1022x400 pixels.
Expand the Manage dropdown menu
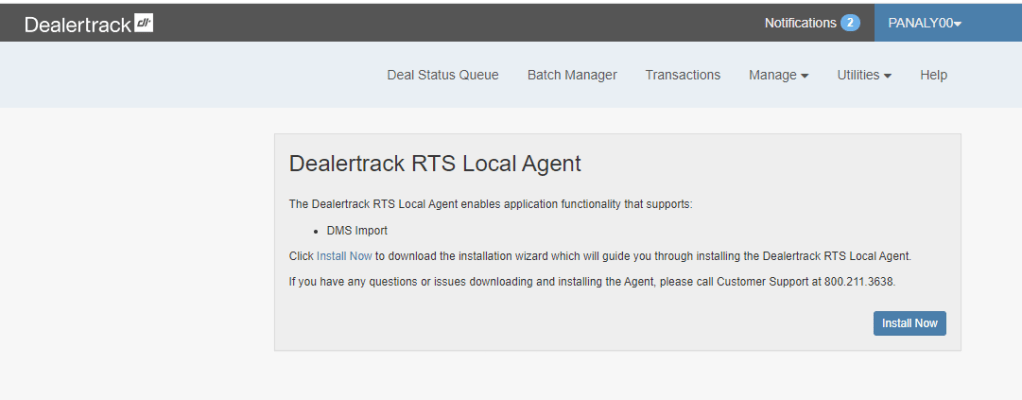coord(778,75)
